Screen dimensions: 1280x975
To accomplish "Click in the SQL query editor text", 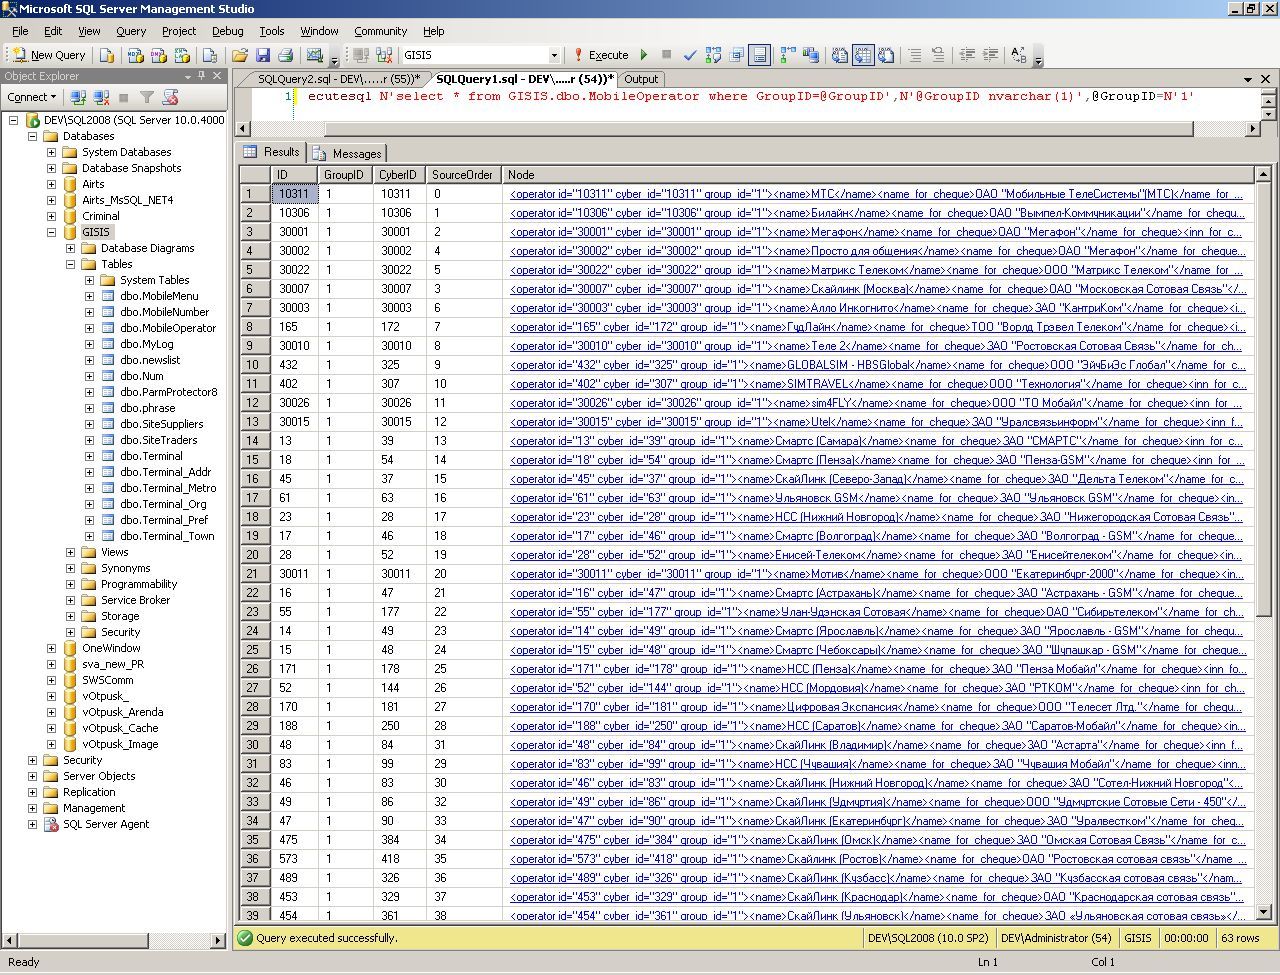I will [x=751, y=96].
